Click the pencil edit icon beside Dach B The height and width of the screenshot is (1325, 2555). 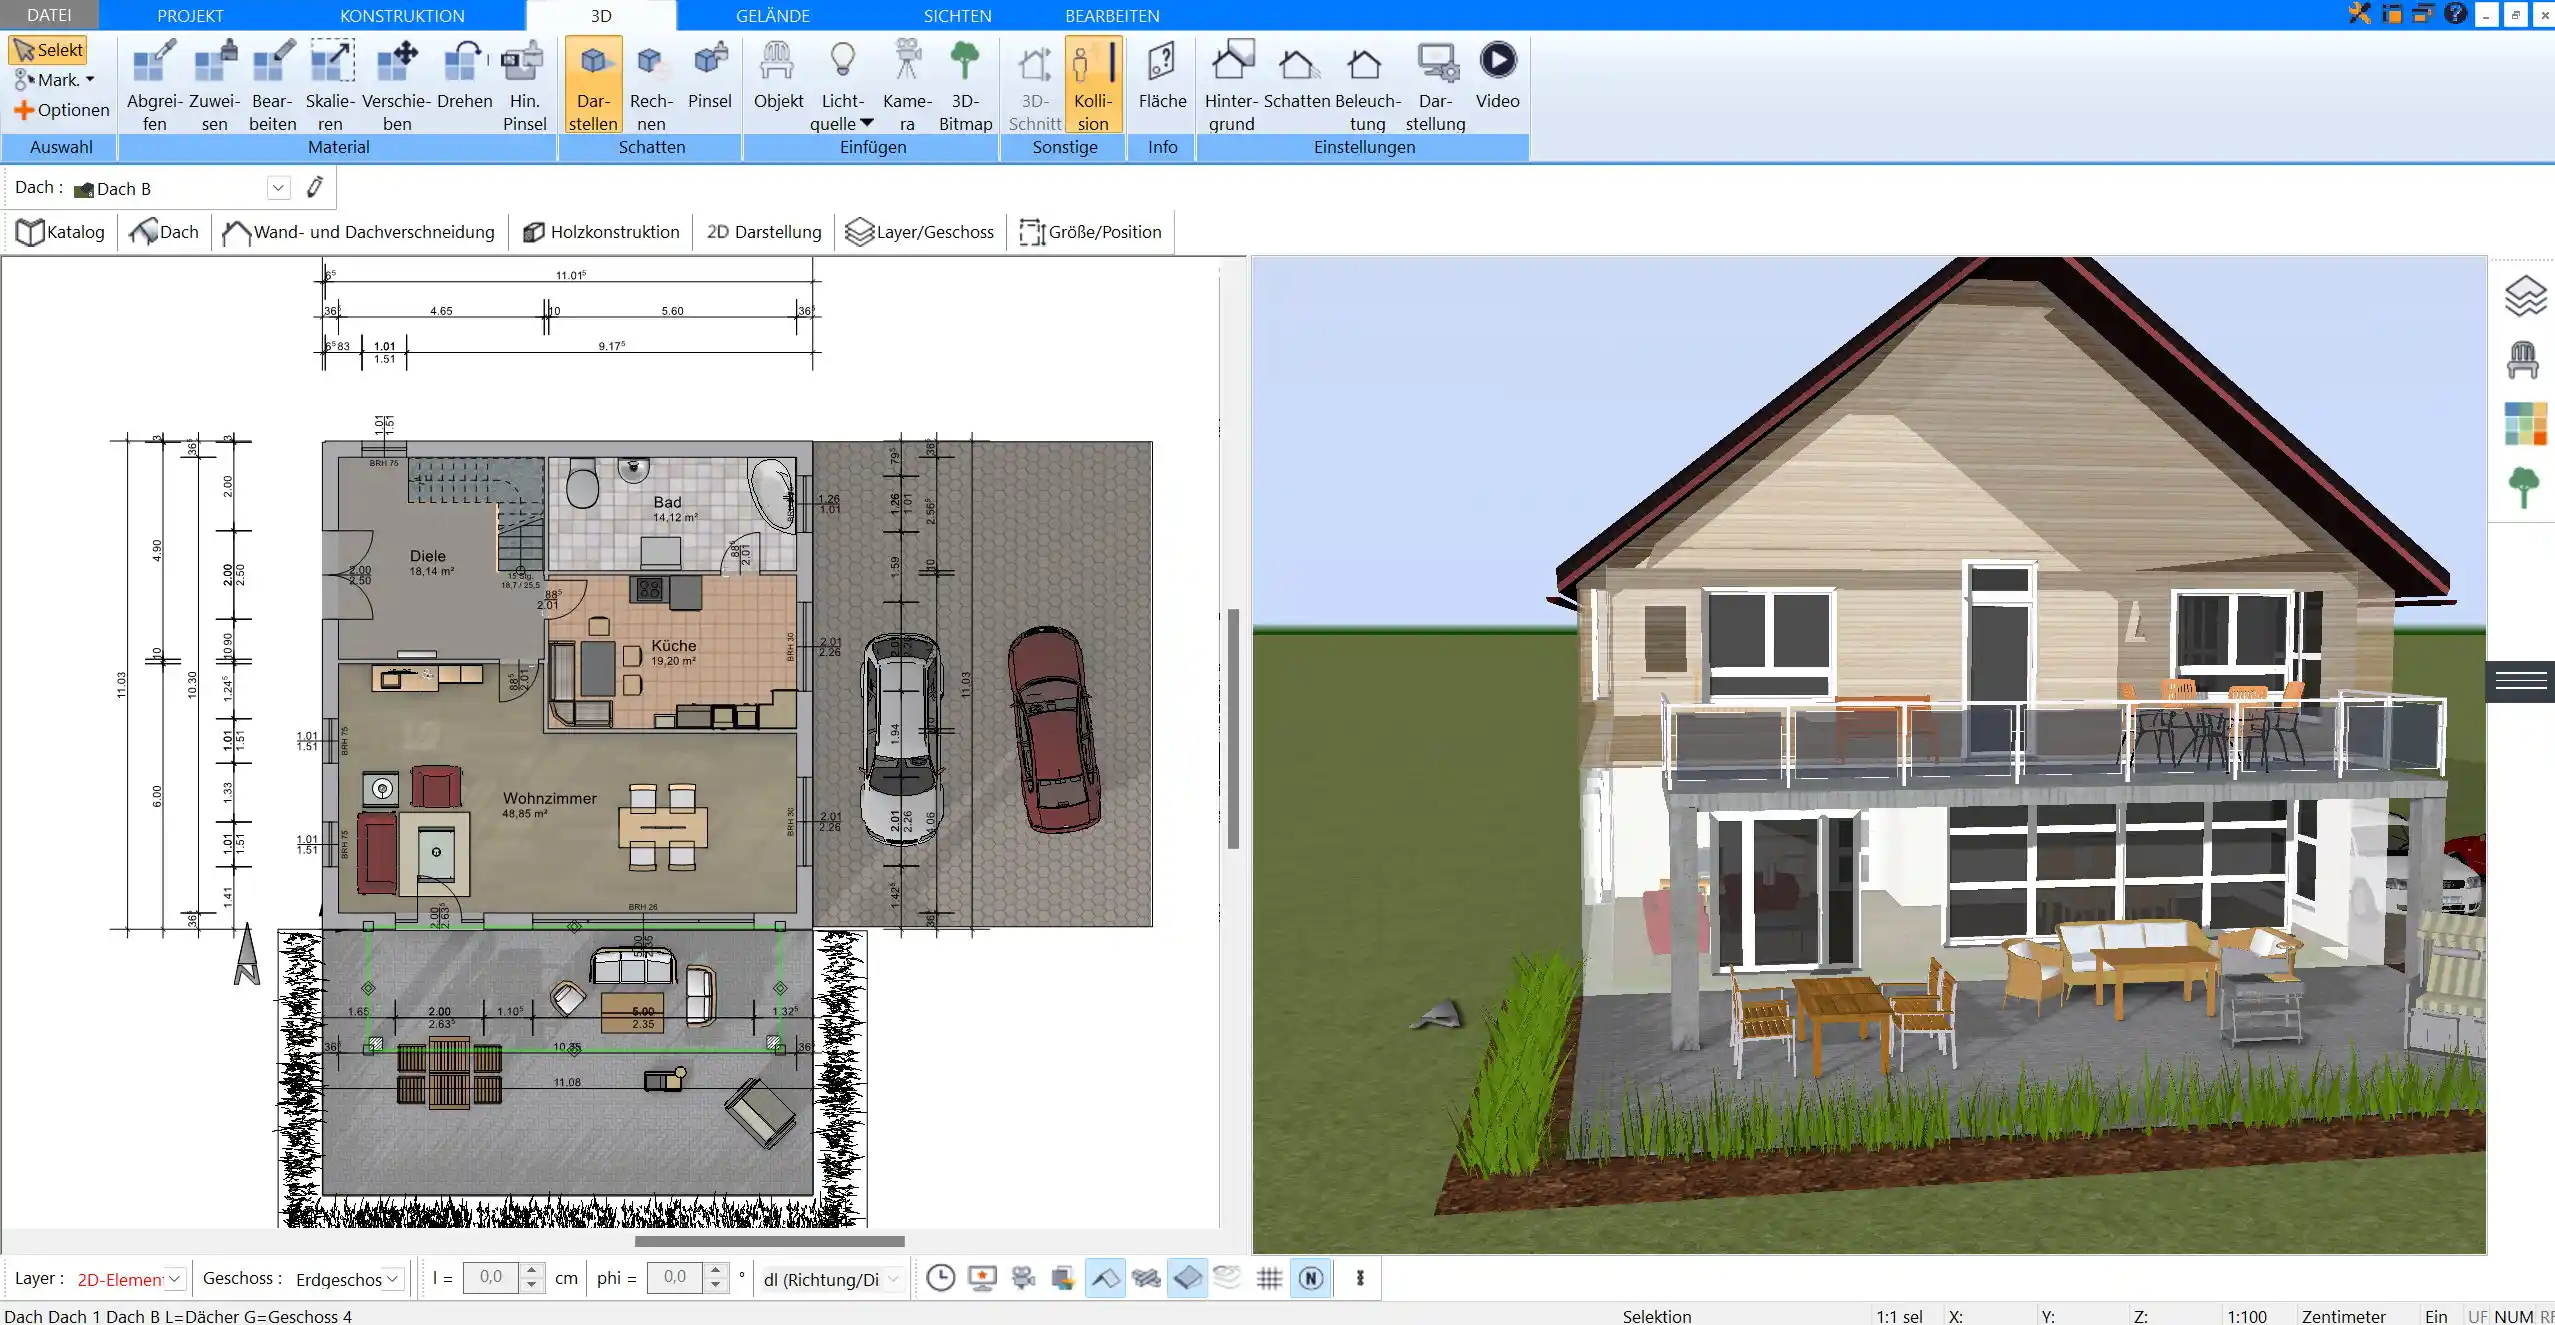click(314, 187)
